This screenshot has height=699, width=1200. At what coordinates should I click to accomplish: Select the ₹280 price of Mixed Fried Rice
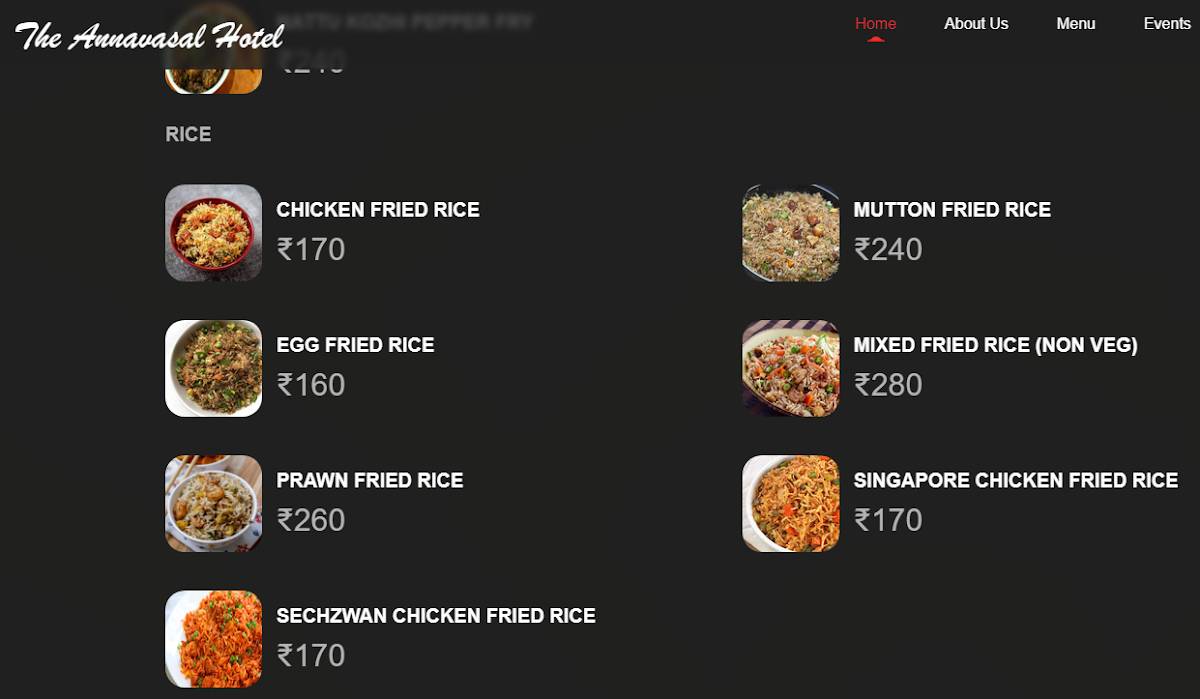click(888, 384)
